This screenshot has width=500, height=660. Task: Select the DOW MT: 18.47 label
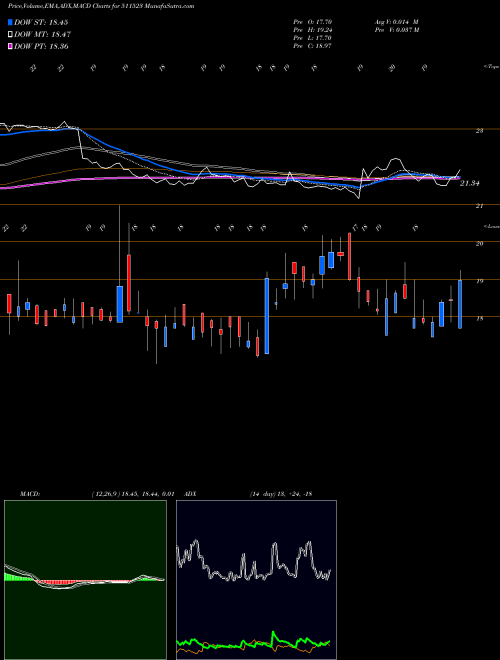pyautogui.click(x=43, y=34)
